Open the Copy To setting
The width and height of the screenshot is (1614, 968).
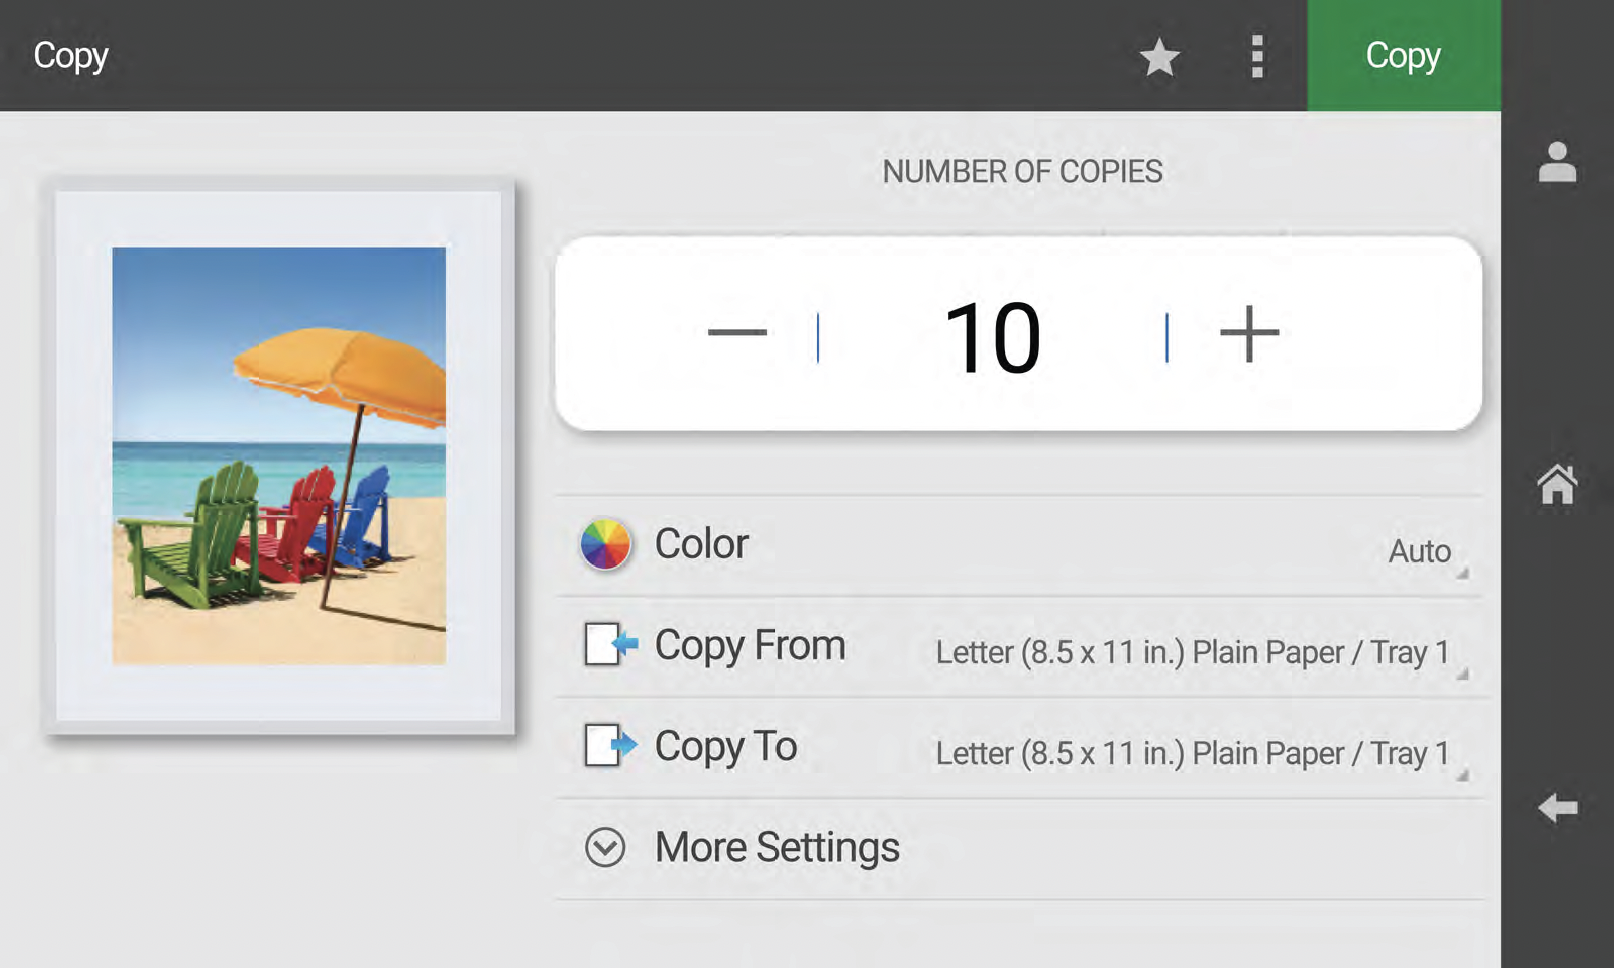[x=1019, y=748]
